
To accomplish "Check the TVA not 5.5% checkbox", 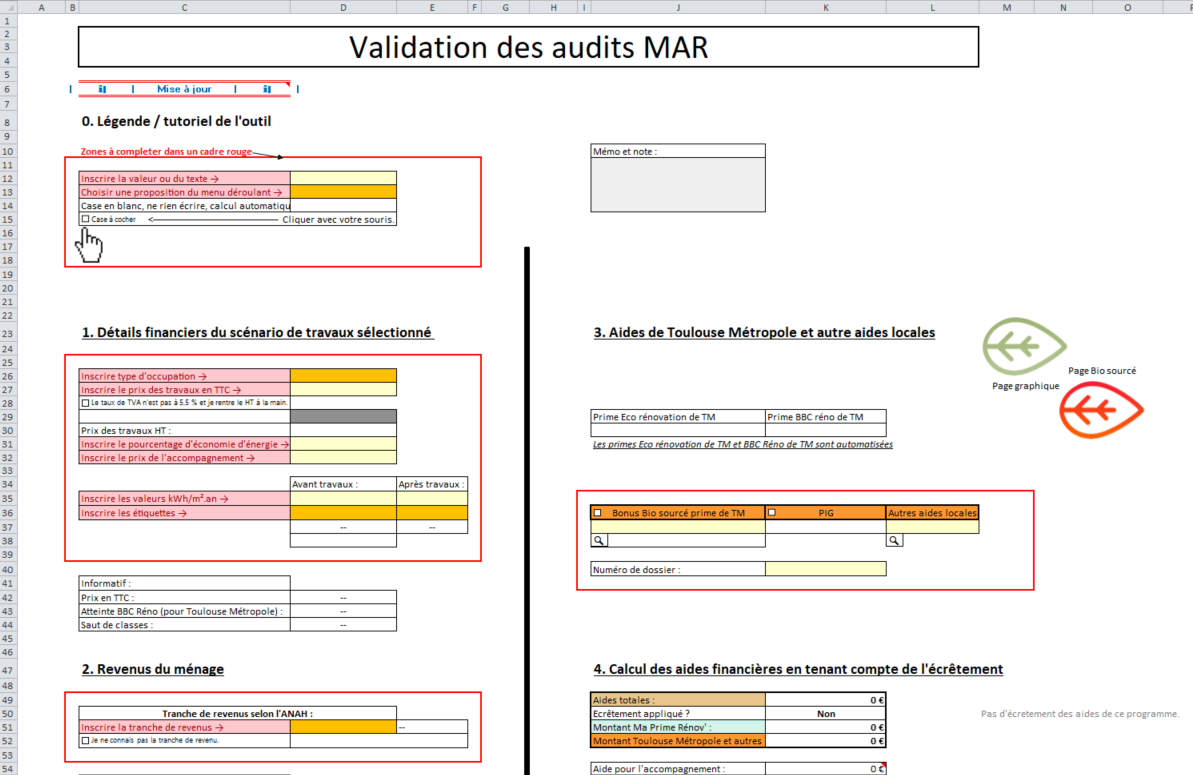I will click(x=86, y=403).
